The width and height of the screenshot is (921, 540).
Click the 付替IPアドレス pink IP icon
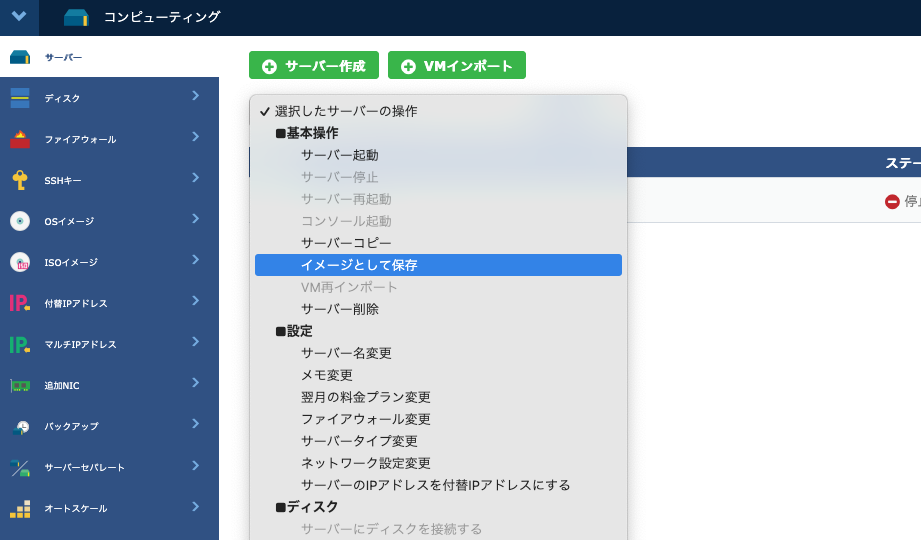click(20, 303)
